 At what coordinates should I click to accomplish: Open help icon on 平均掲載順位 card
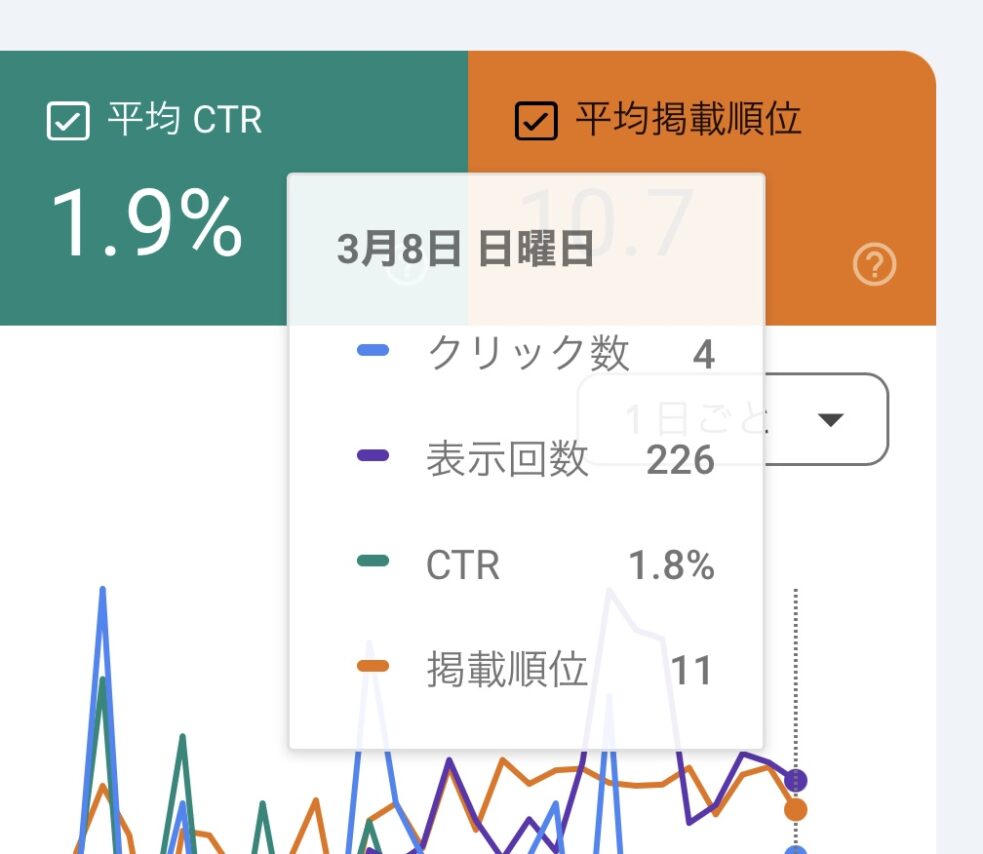click(x=874, y=265)
